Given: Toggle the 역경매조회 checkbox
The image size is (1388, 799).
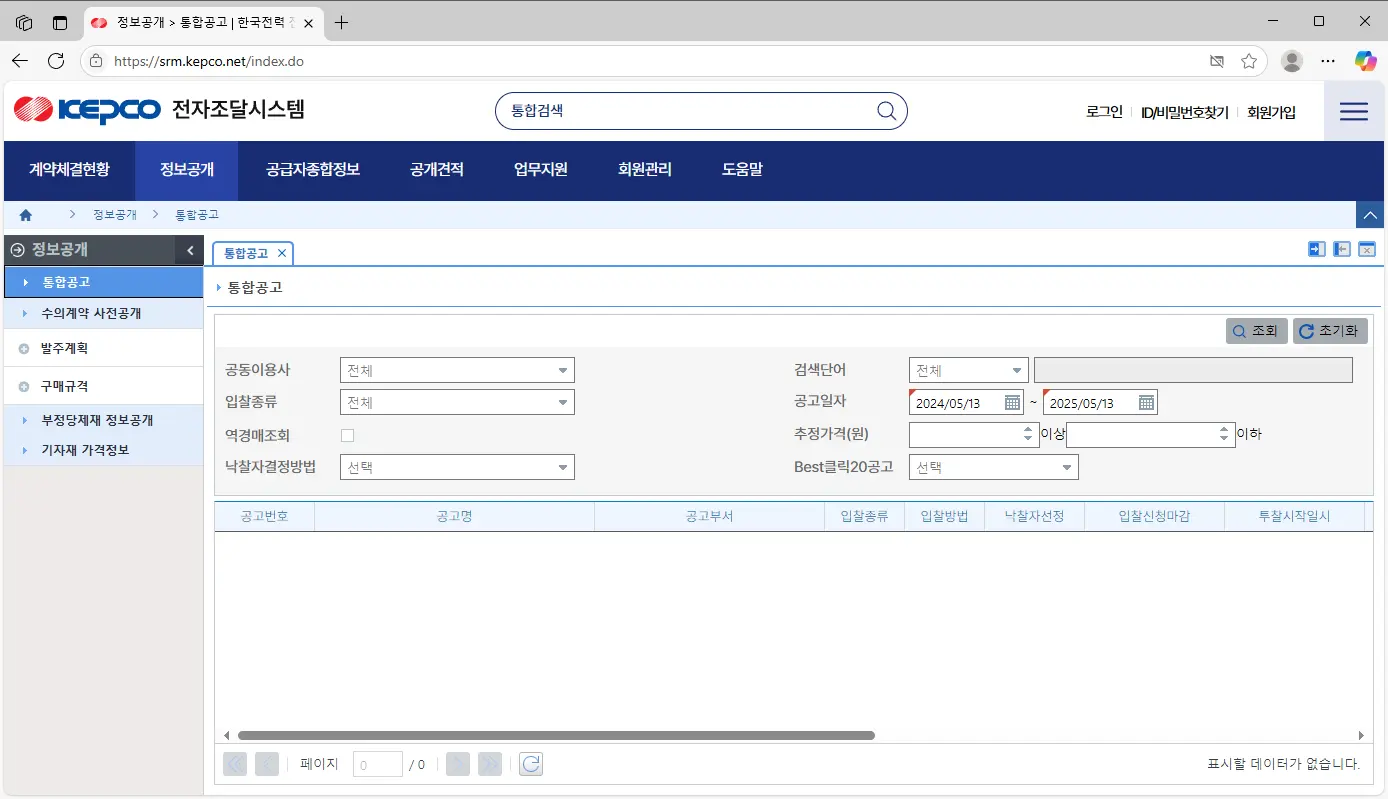Looking at the screenshot, I should tap(347, 435).
